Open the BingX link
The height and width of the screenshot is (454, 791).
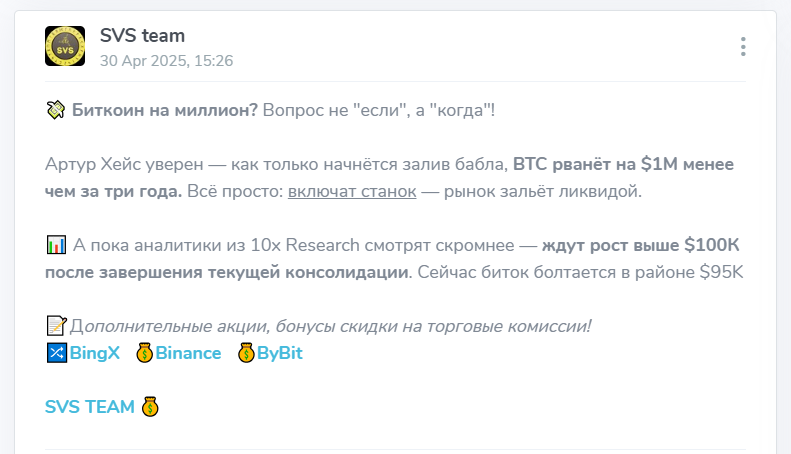(x=95, y=353)
